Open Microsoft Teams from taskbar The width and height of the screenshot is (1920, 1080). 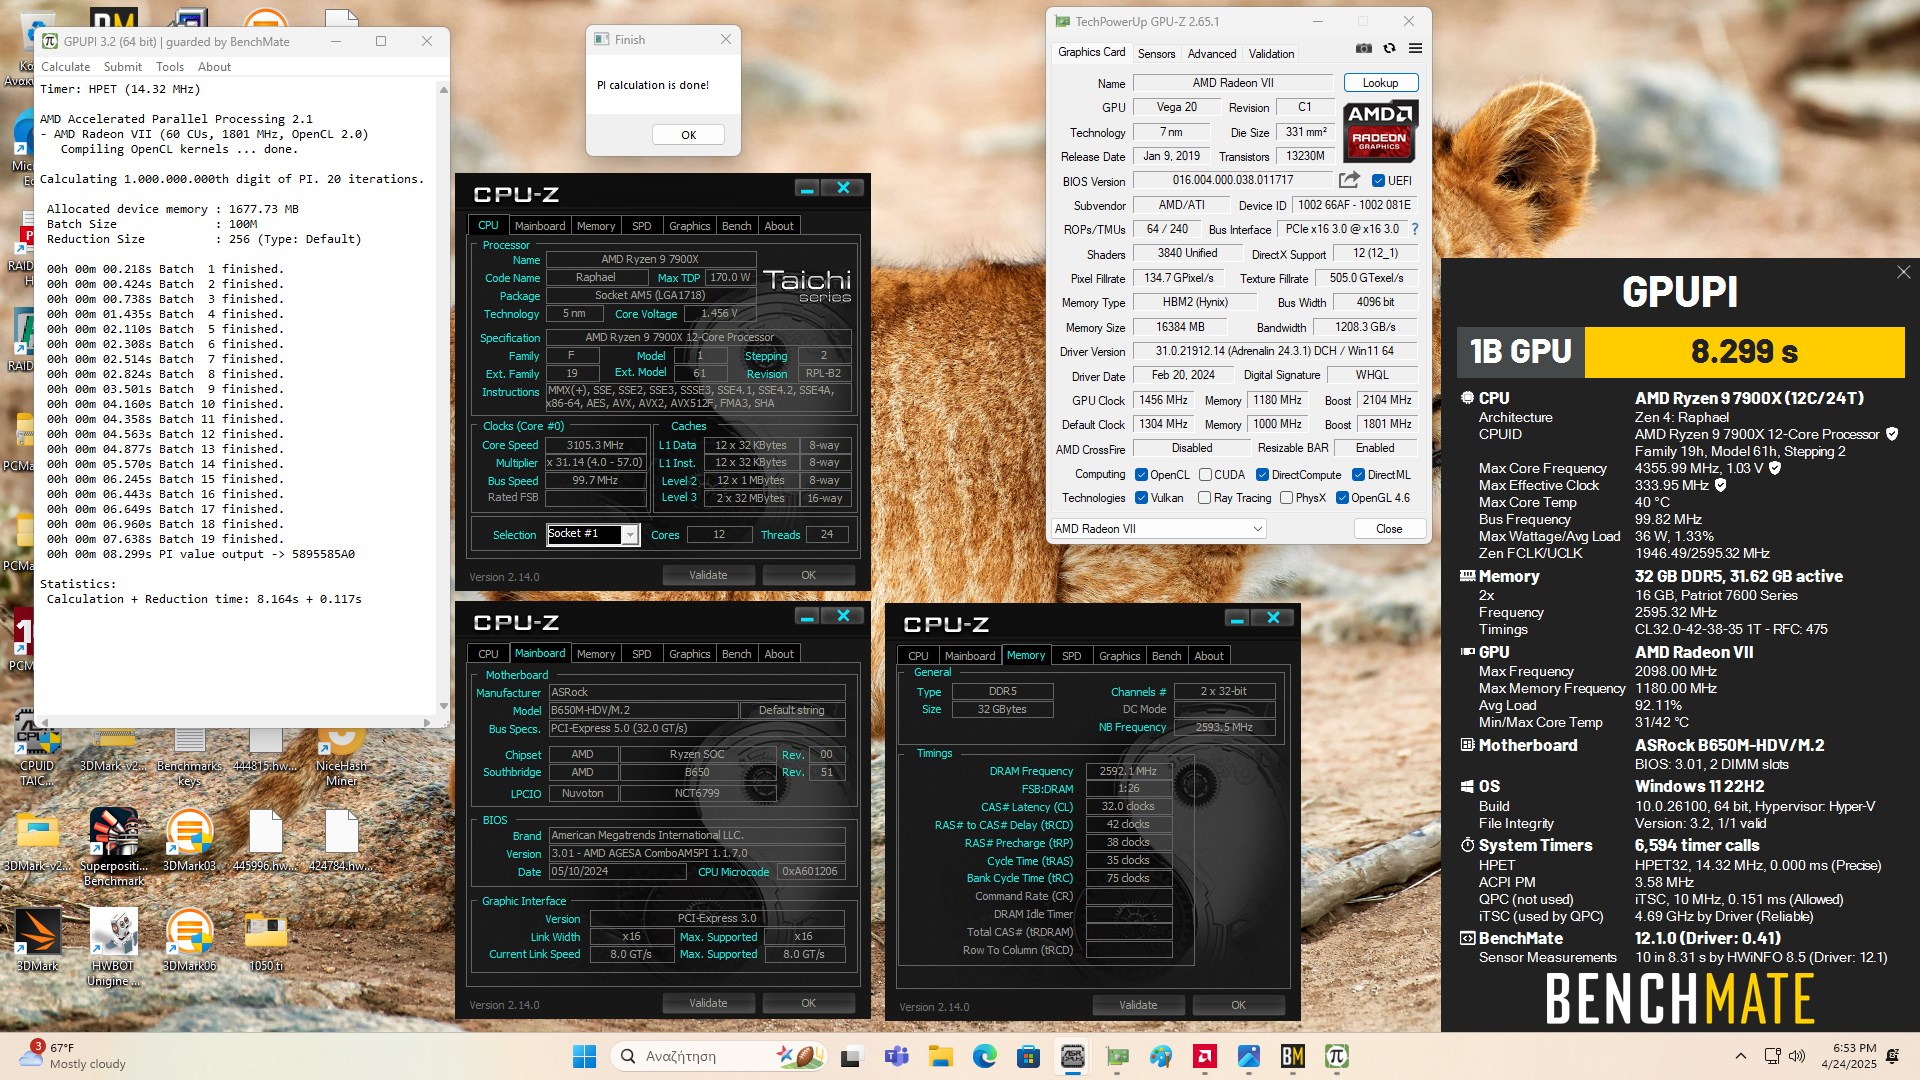click(896, 1056)
